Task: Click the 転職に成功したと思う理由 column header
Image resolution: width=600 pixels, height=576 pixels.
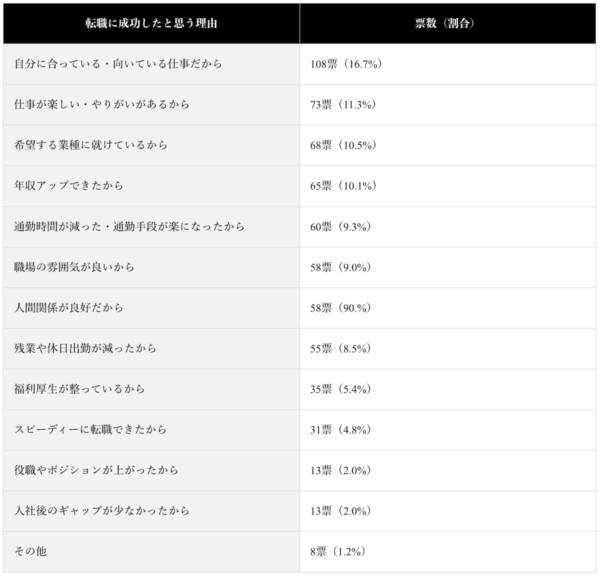Action: click(x=152, y=23)
